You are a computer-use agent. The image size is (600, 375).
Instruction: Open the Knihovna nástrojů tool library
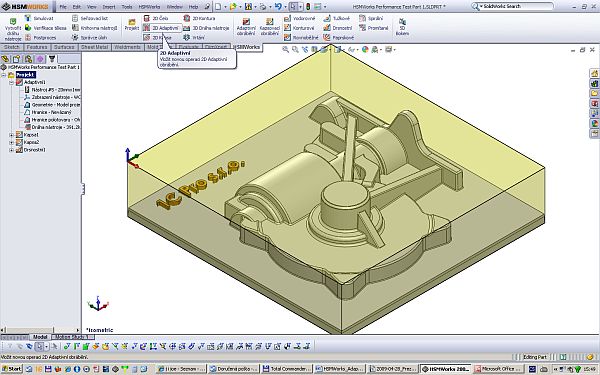tap(95, 28)
